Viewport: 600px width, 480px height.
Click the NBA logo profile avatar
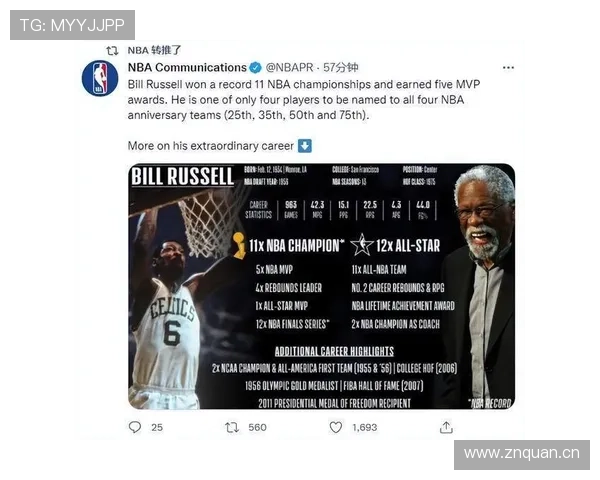click(100, 78)
